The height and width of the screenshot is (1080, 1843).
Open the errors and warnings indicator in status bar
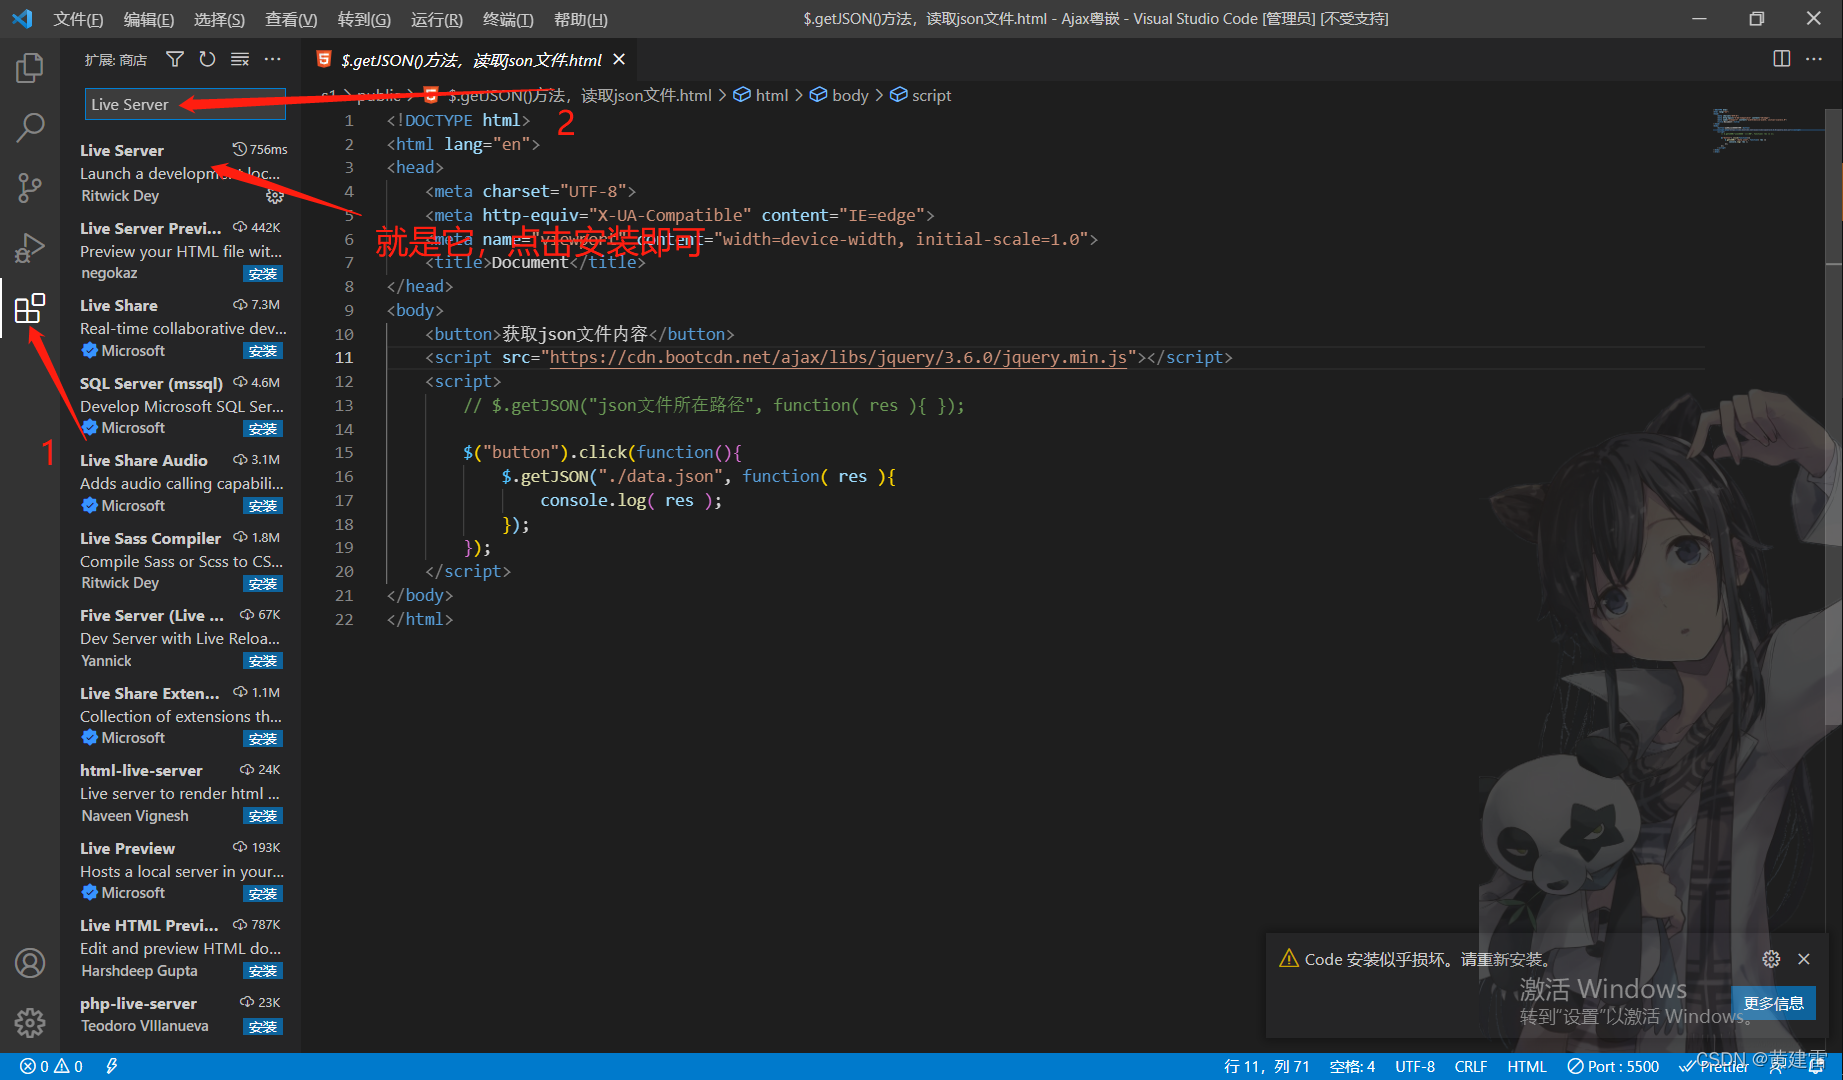[52, 1066]
